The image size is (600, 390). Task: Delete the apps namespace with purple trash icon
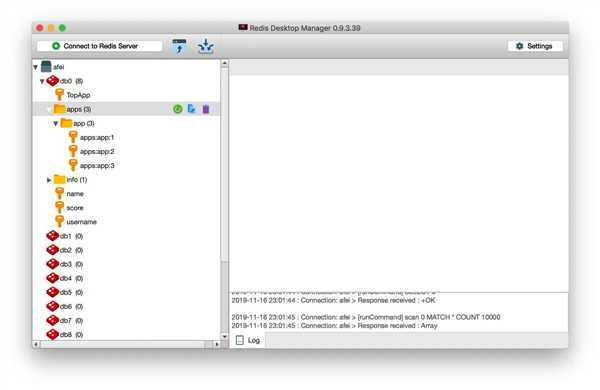[x=206, y=109]
